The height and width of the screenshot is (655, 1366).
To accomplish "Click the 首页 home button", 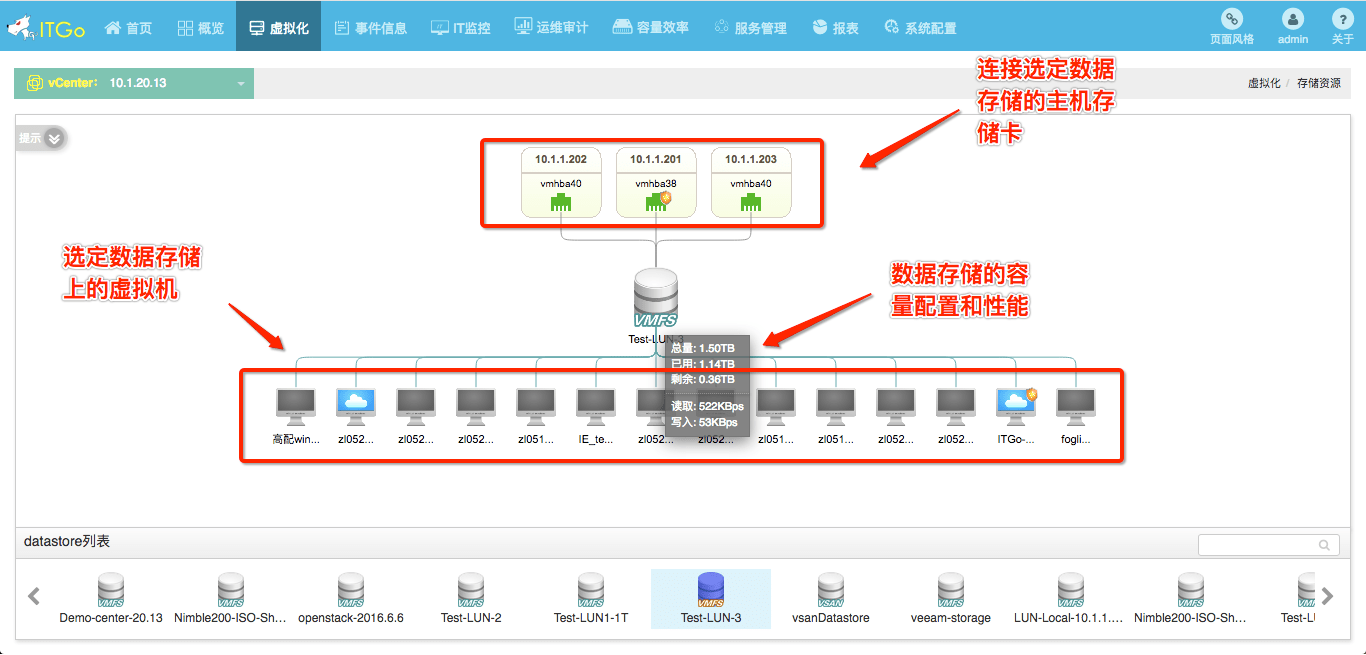I will point(128,27).
